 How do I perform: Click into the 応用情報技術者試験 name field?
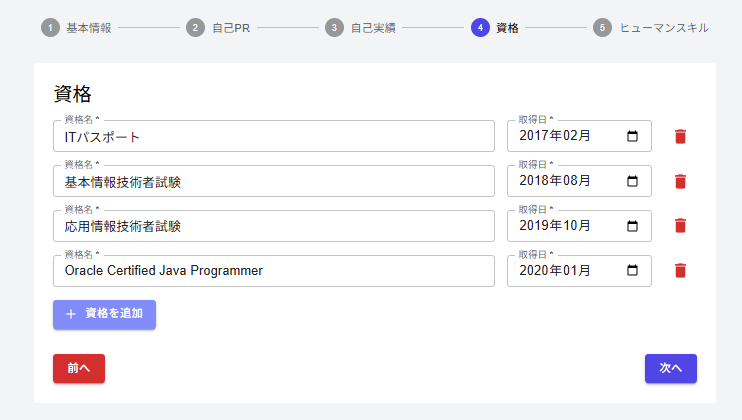coord(274,226)
